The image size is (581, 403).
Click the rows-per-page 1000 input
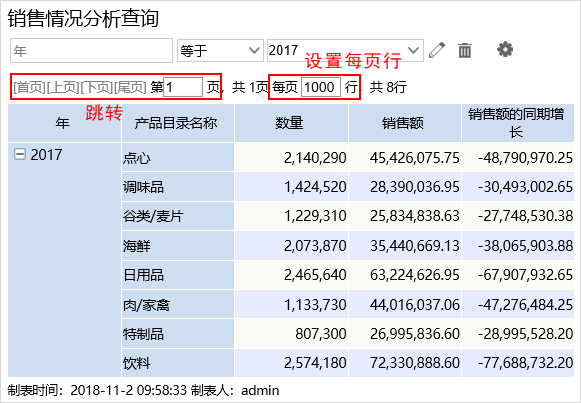(x=321, y=87)
